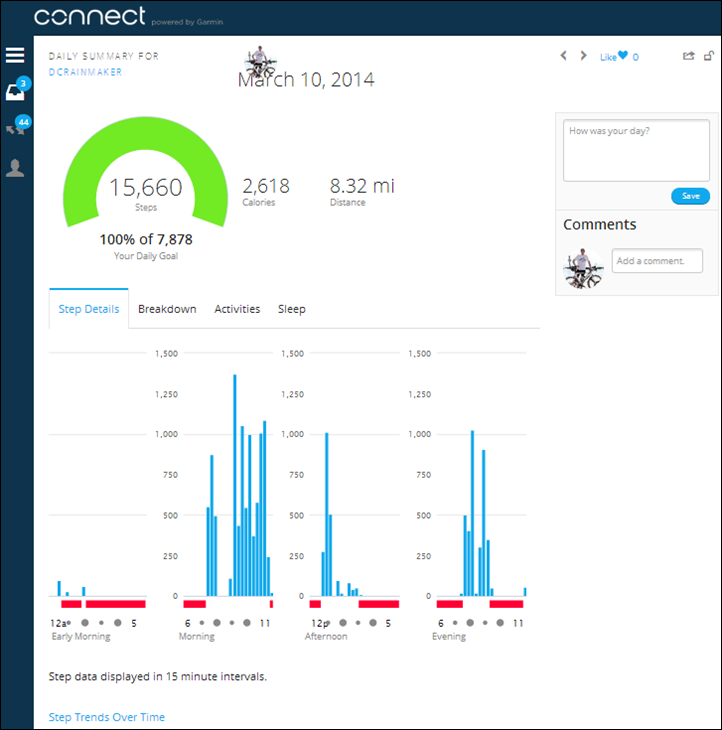This screenshot has height=730, width=722.
Task: Open the DCRAINMAKER profile link
Action: tap(85, 72)
